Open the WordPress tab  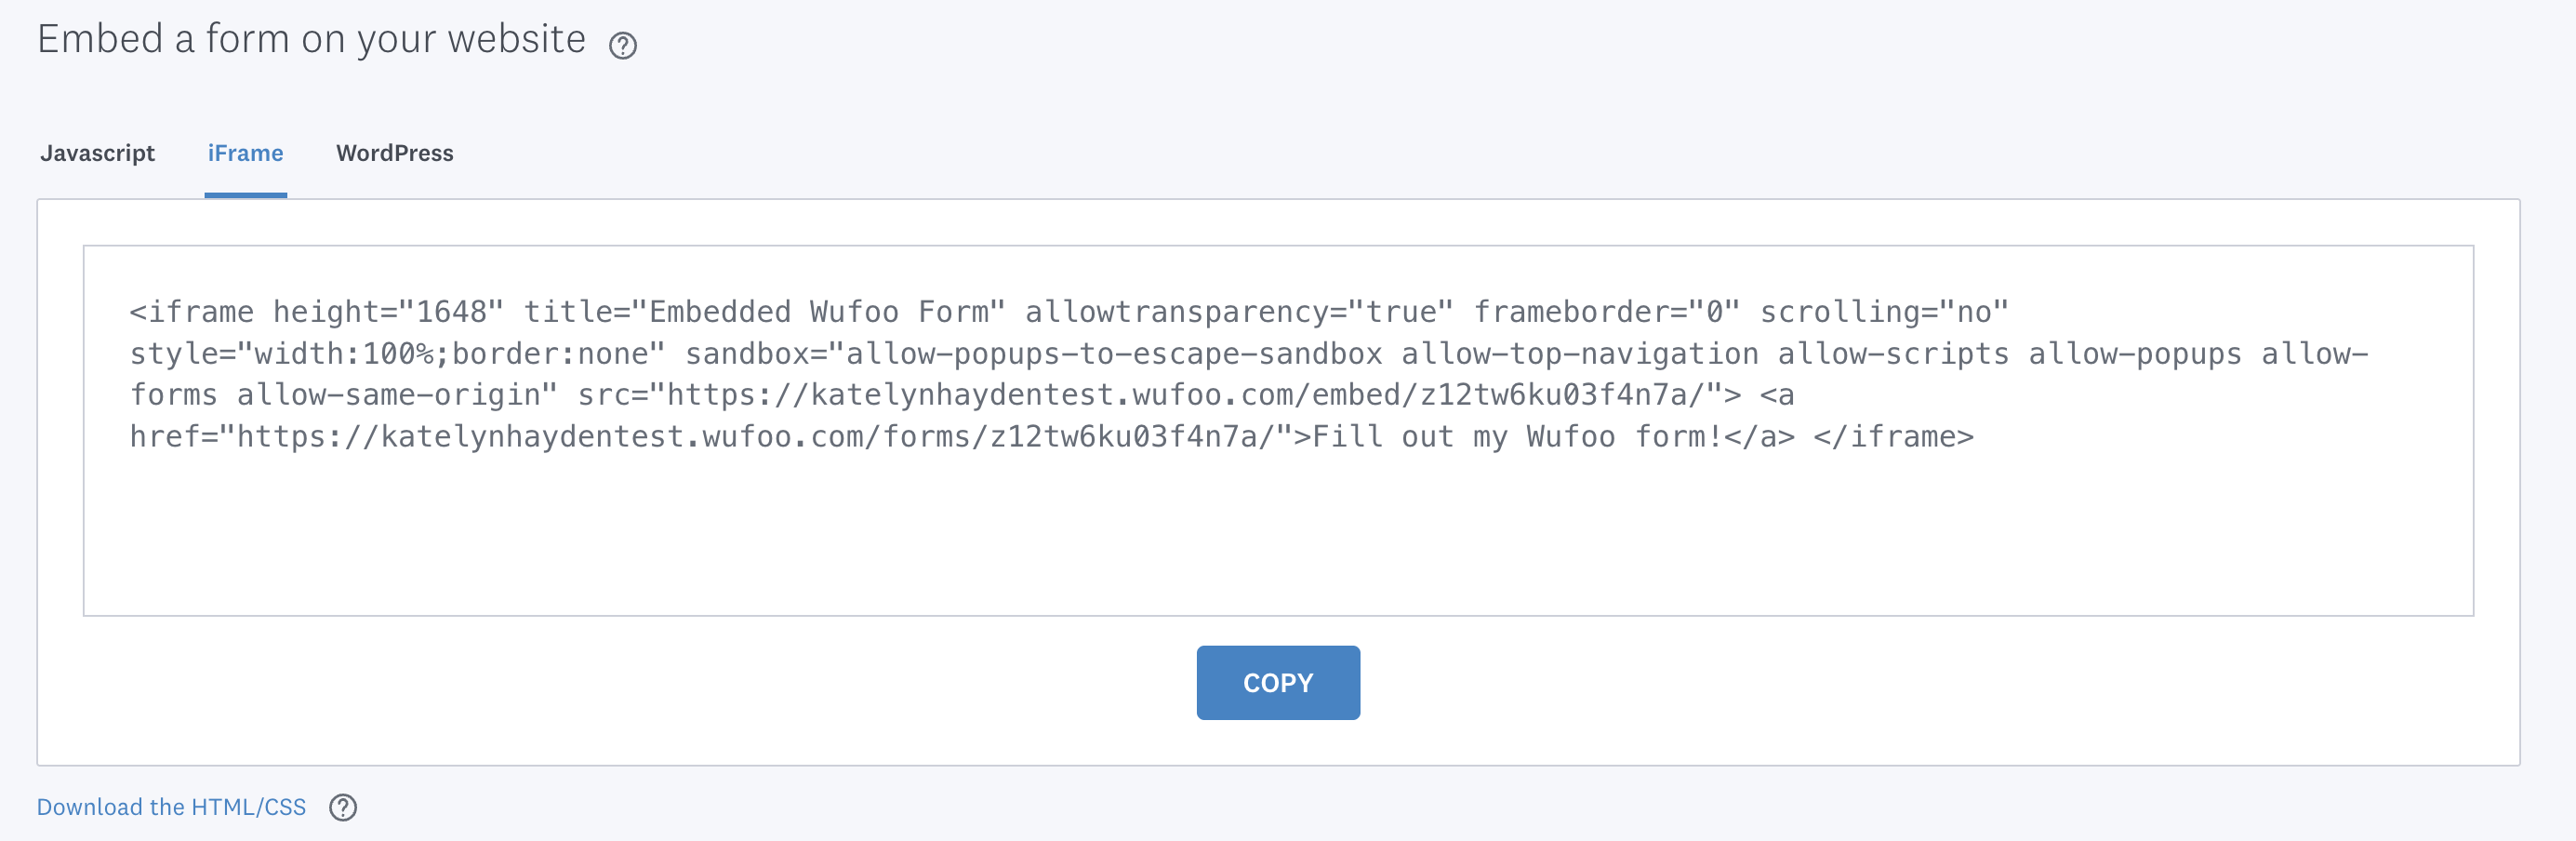click(x=395, y=153)
